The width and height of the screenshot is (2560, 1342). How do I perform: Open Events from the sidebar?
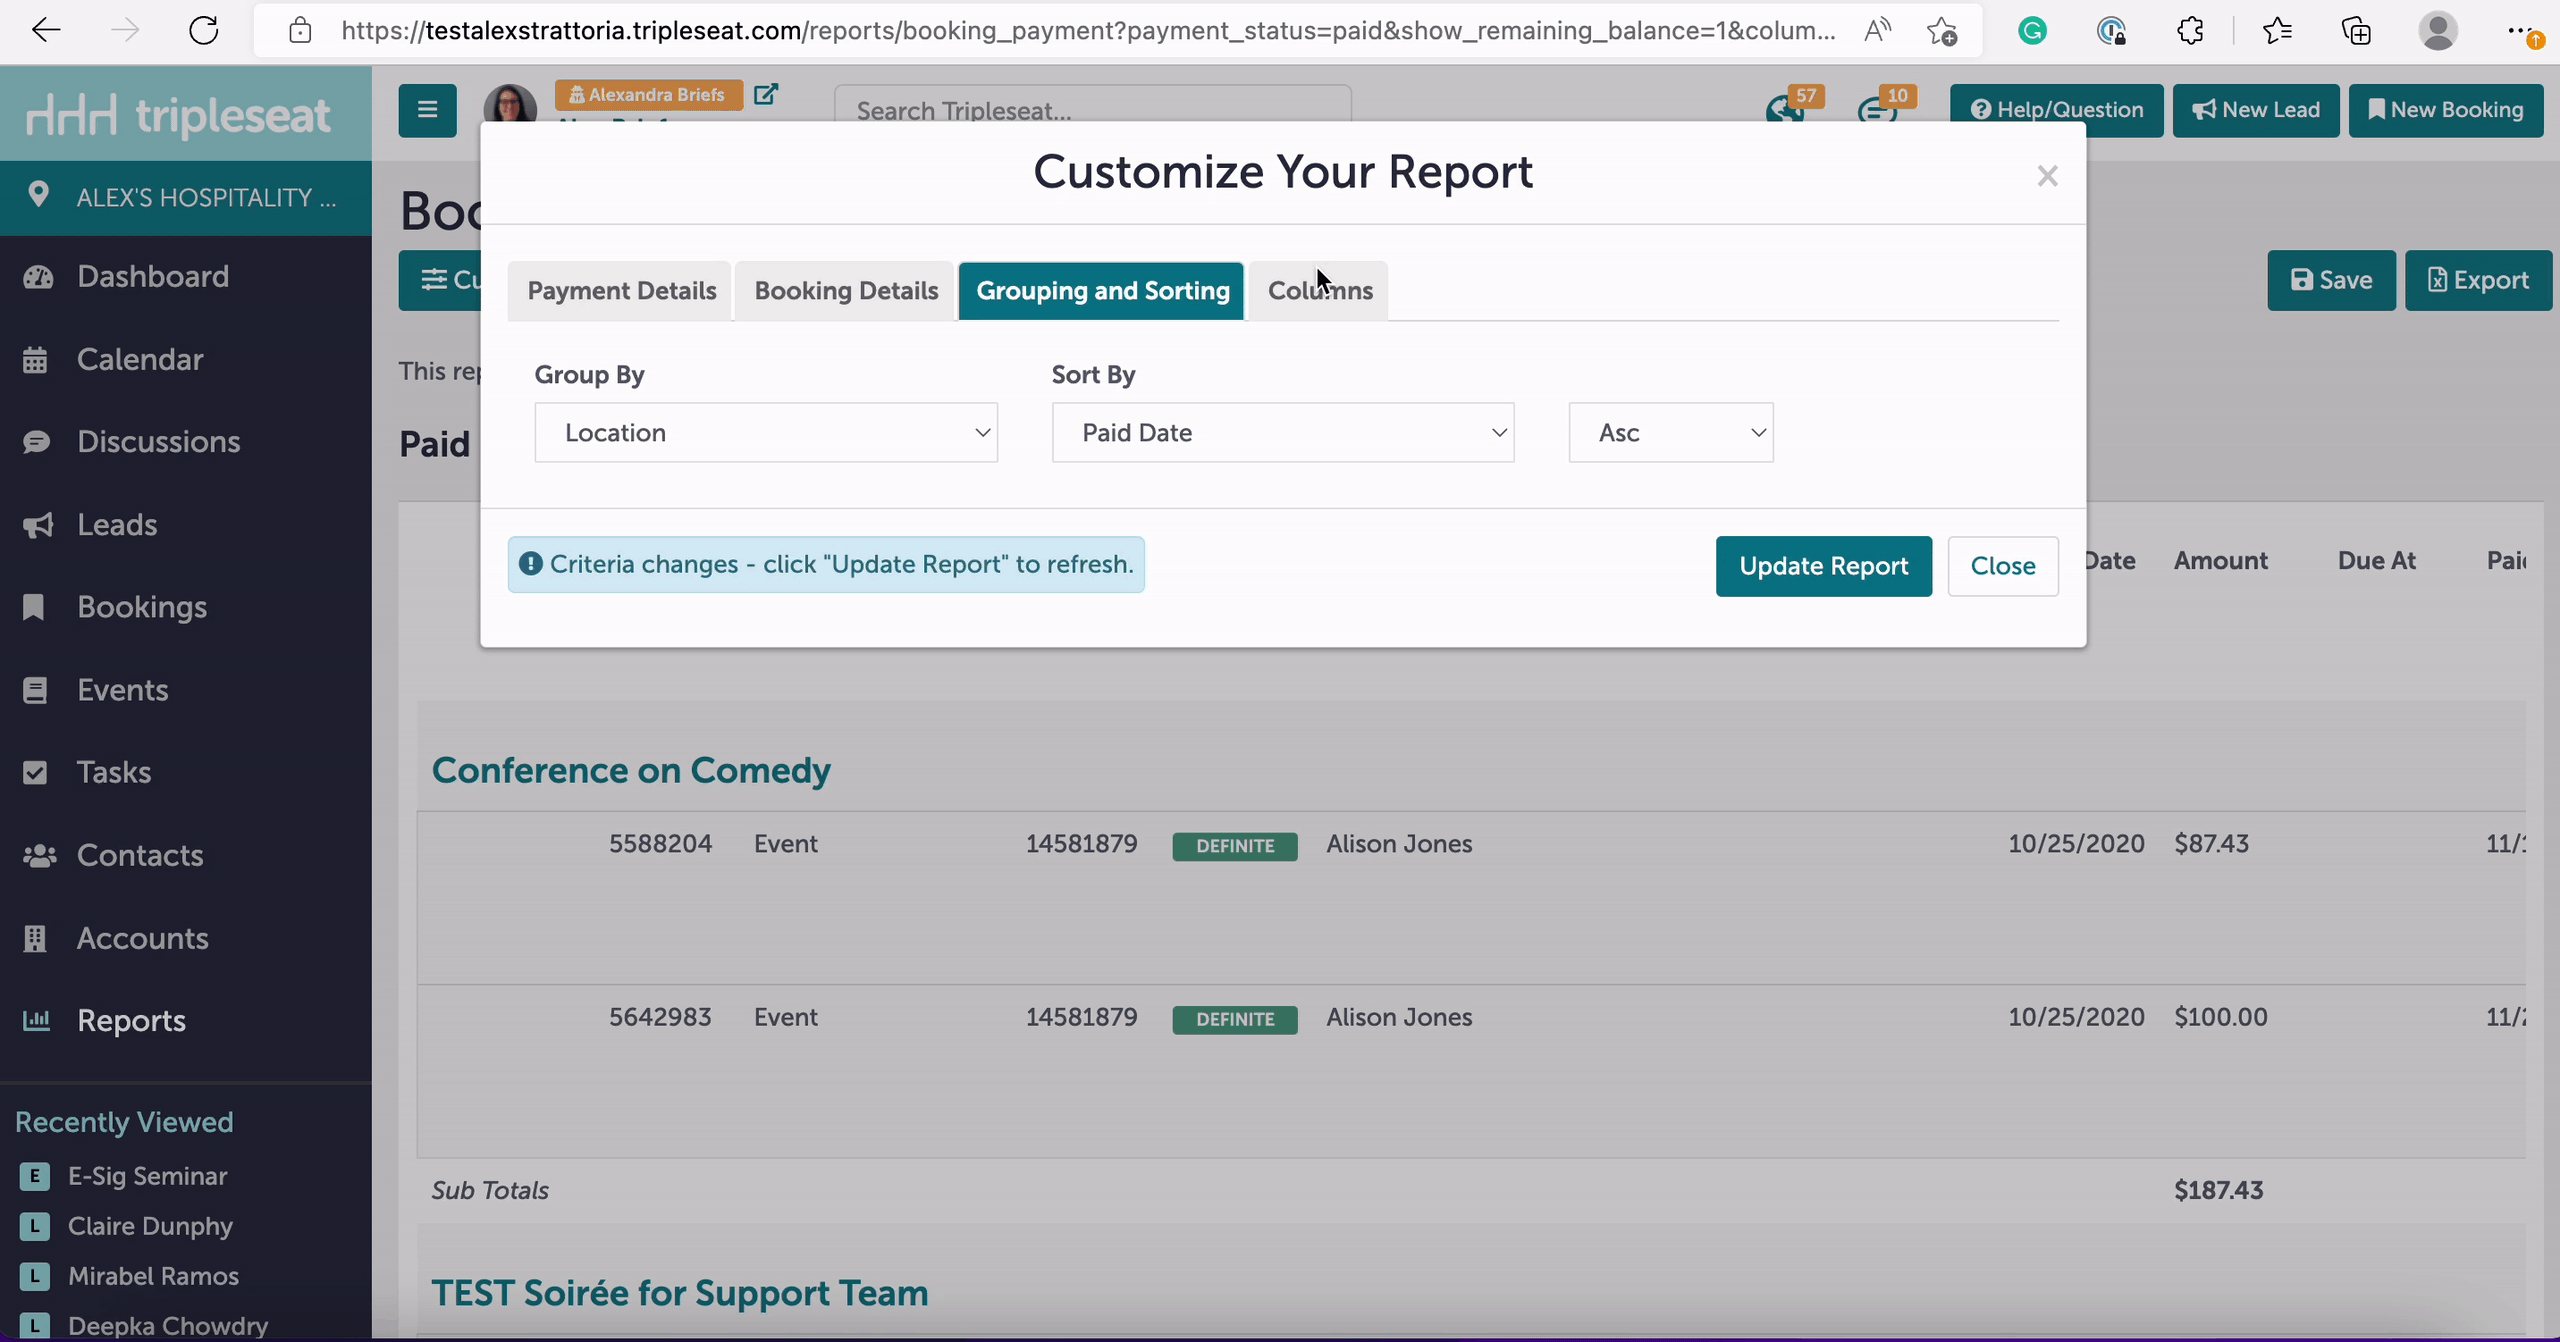click(122, 690)
